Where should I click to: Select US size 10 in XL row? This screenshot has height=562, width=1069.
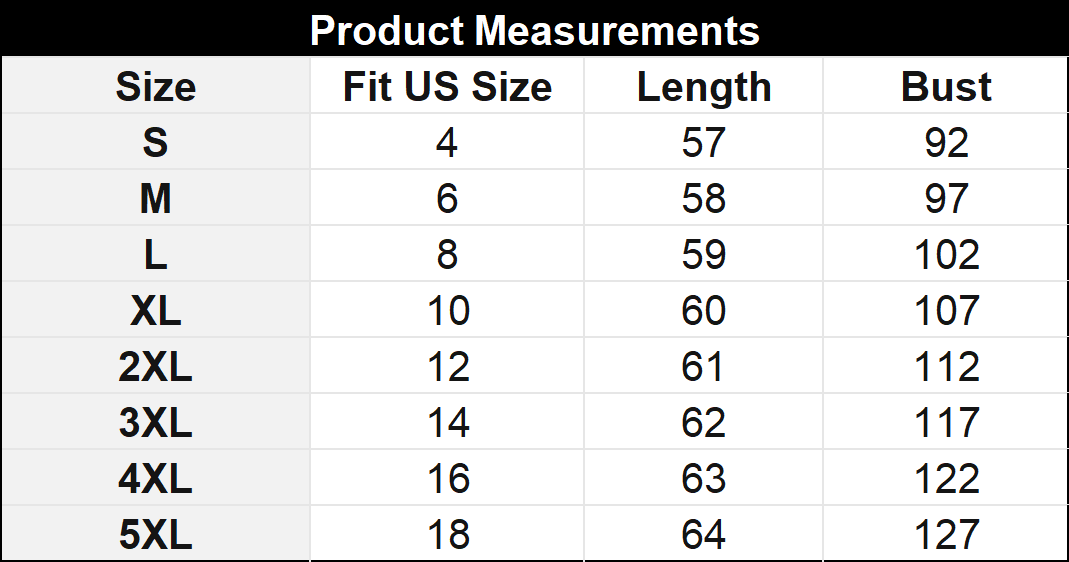447,311
